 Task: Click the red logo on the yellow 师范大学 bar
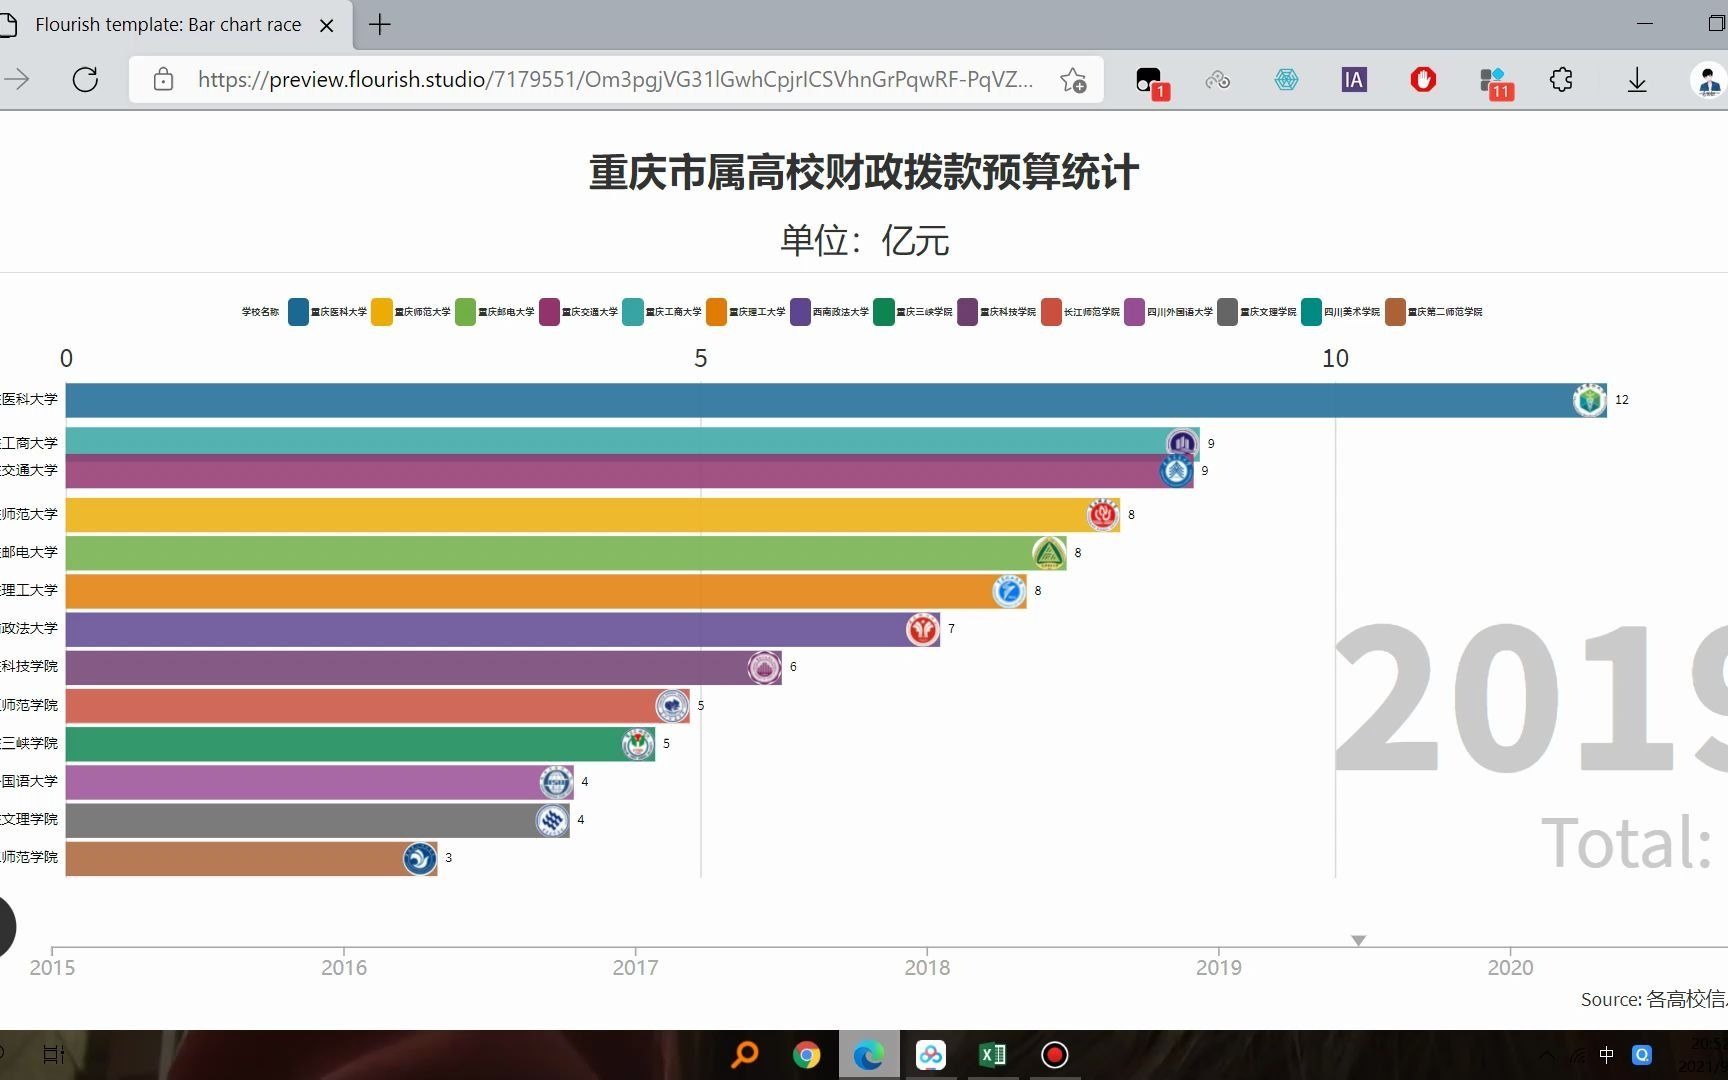click(1103, 515)
